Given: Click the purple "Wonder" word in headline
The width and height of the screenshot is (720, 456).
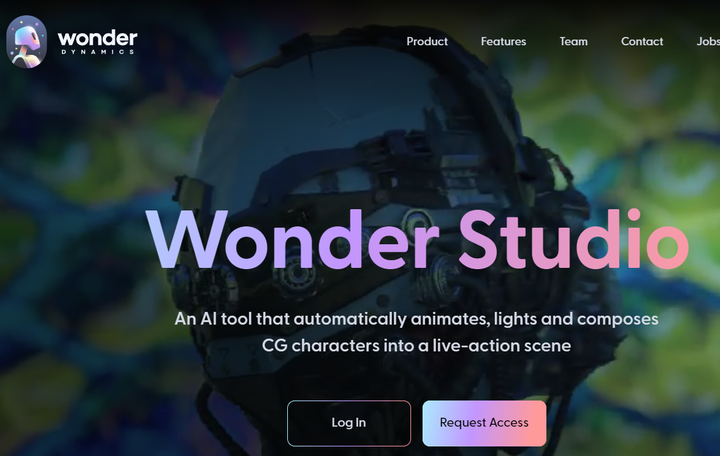Looking at the screenshot, I should tap(292, 239).
